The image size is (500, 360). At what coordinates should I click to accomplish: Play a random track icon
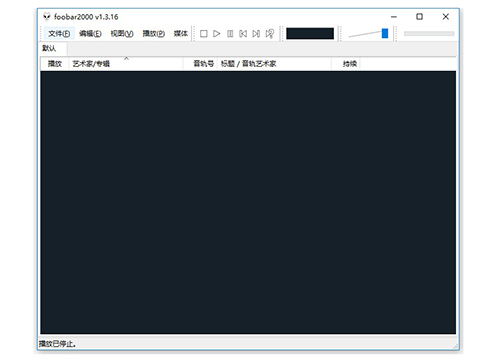click(x=270, y=34)
